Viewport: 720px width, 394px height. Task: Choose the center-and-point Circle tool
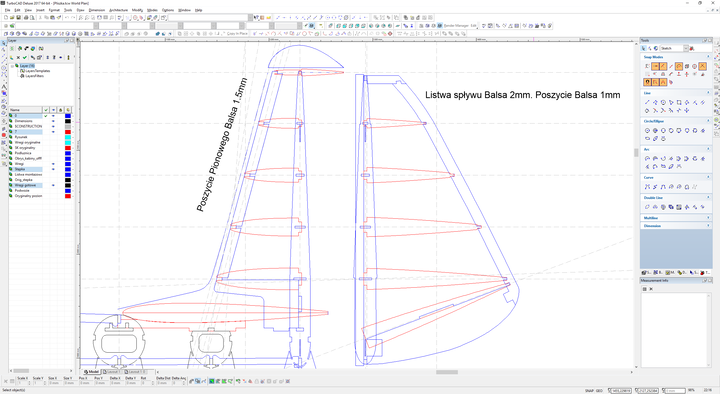[x=647, y=130]
